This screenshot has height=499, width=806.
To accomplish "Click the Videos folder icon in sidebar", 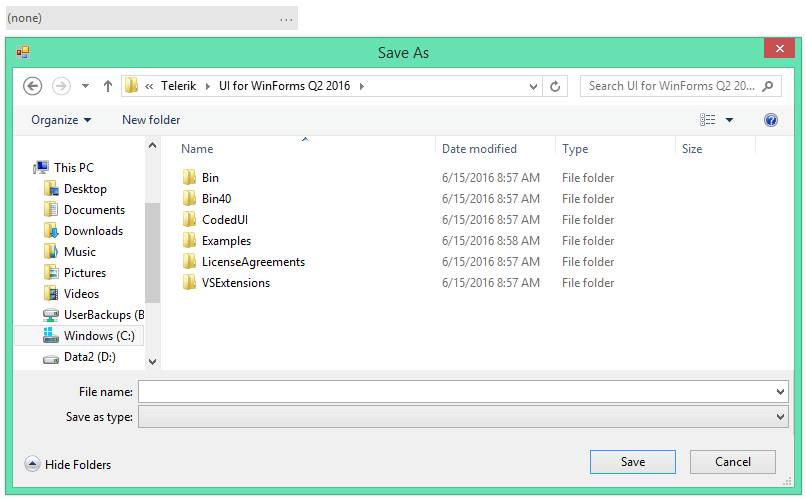I will (51, 294).
